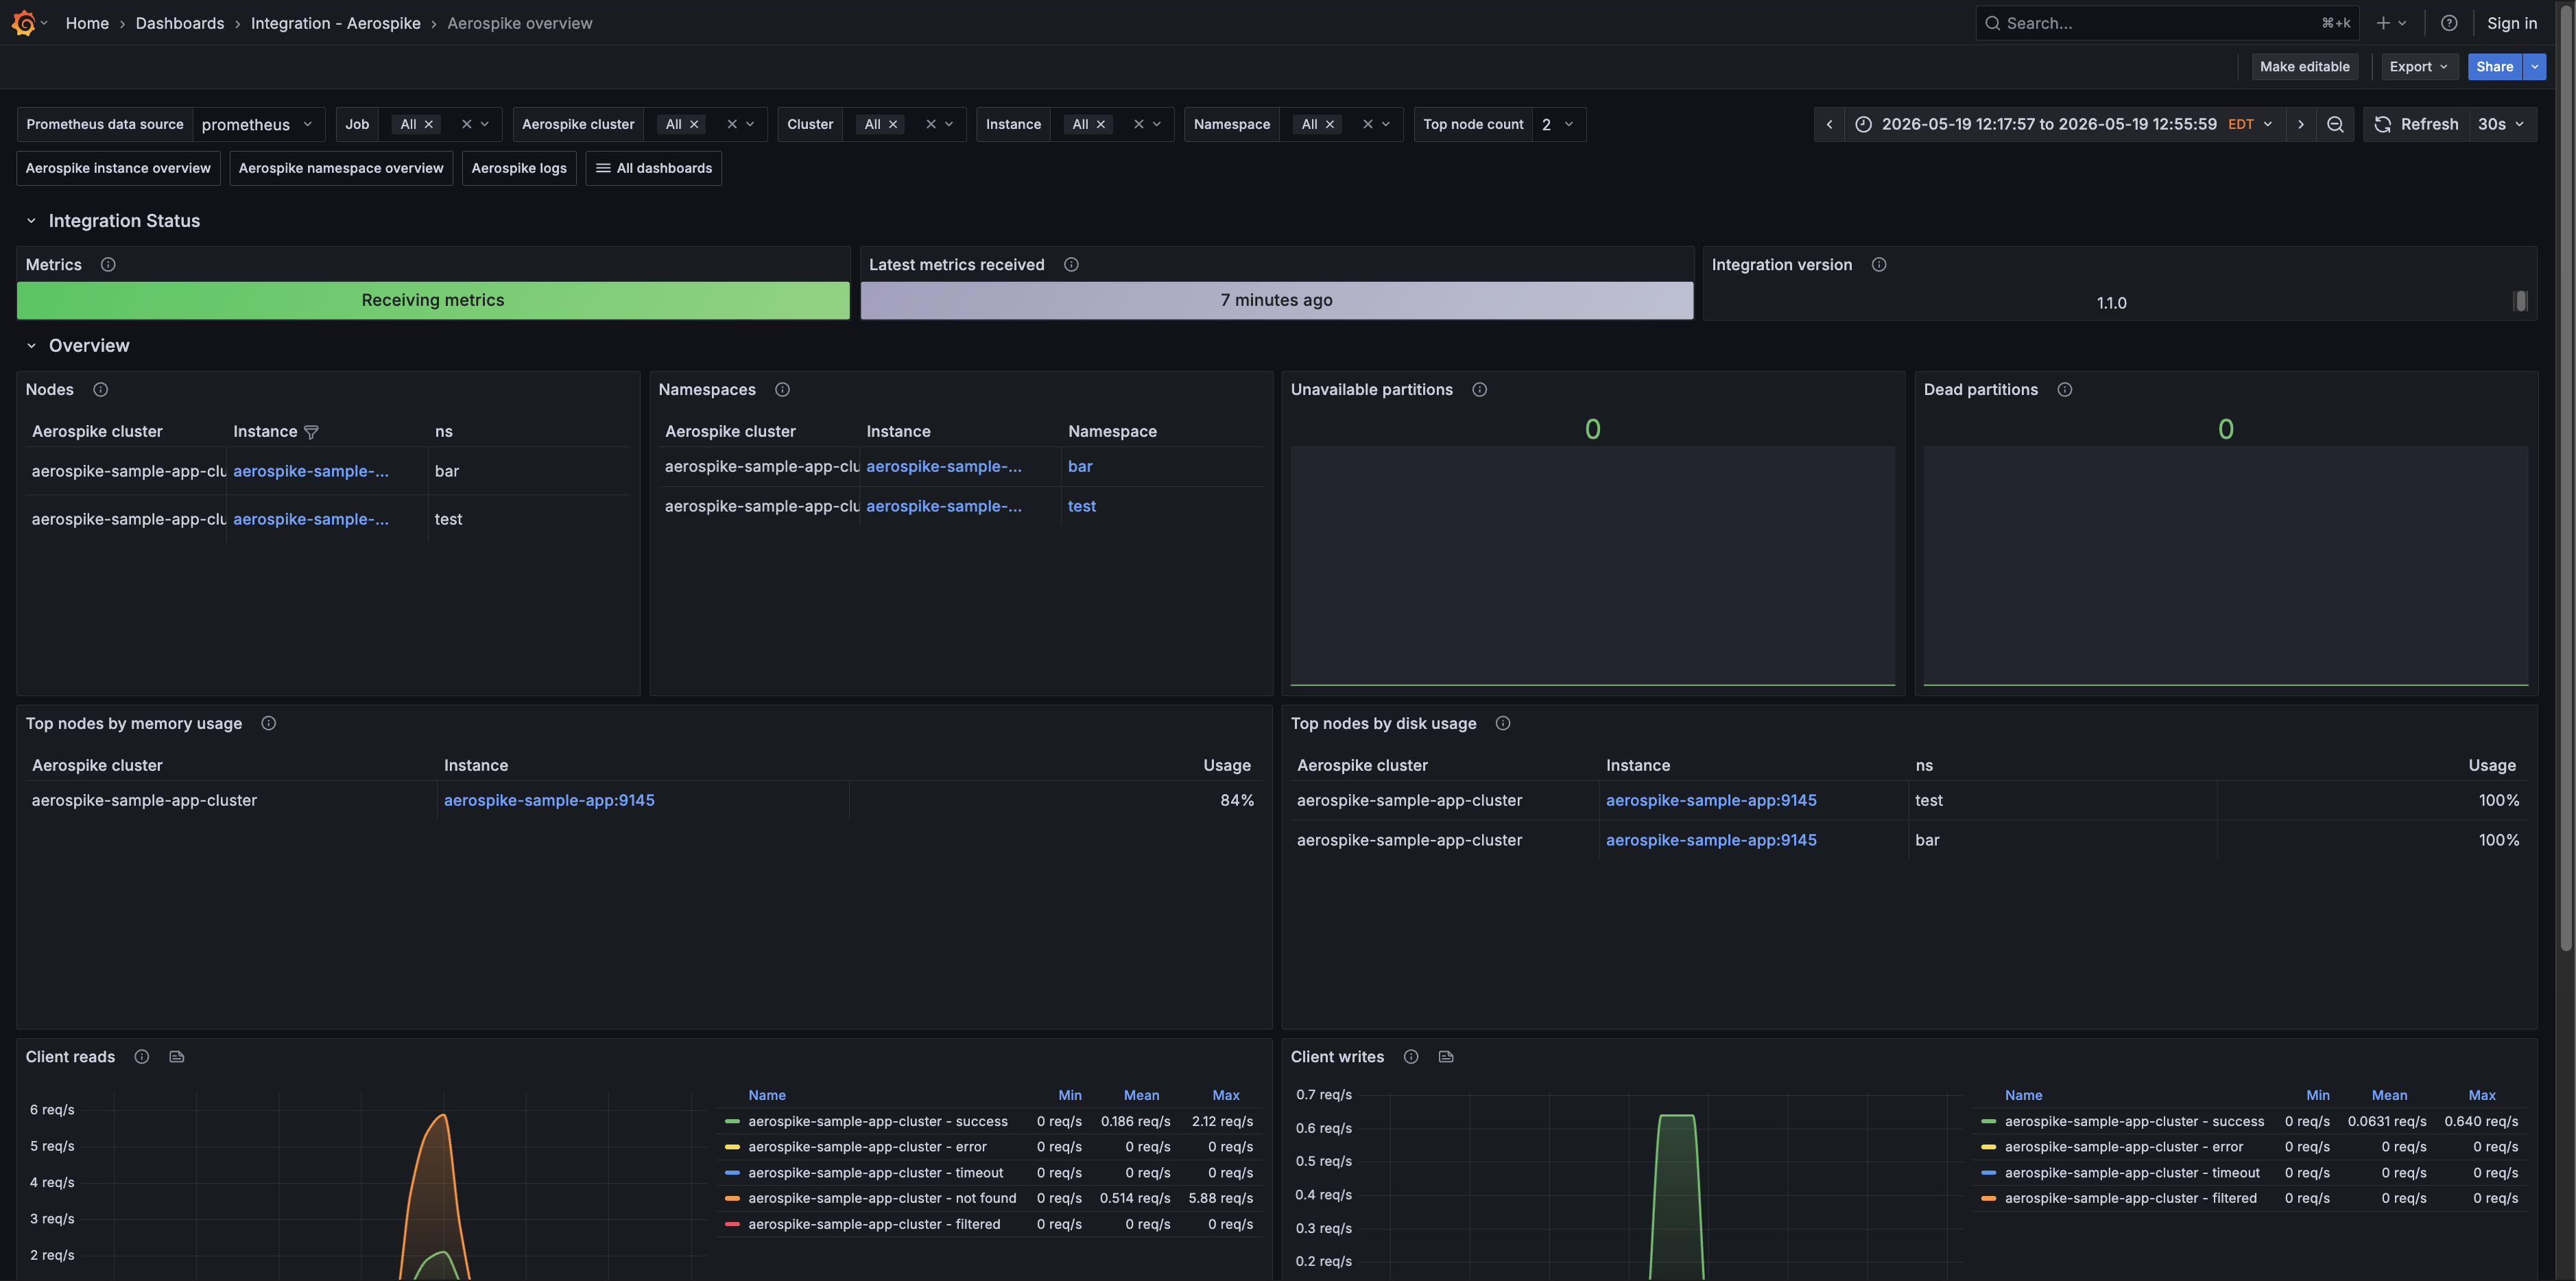
Task: Expand the Instance variable dropdown
Action: [1157, 124]
